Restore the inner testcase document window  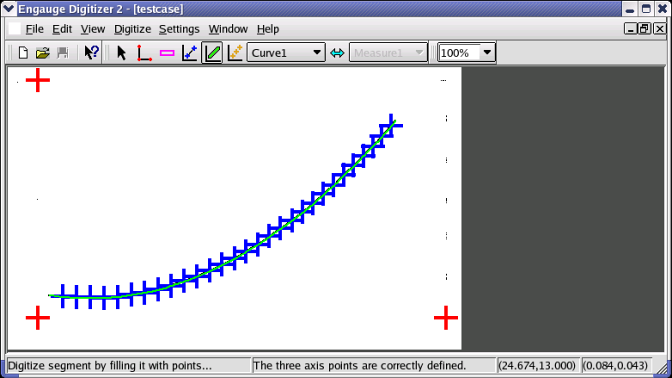645,29
